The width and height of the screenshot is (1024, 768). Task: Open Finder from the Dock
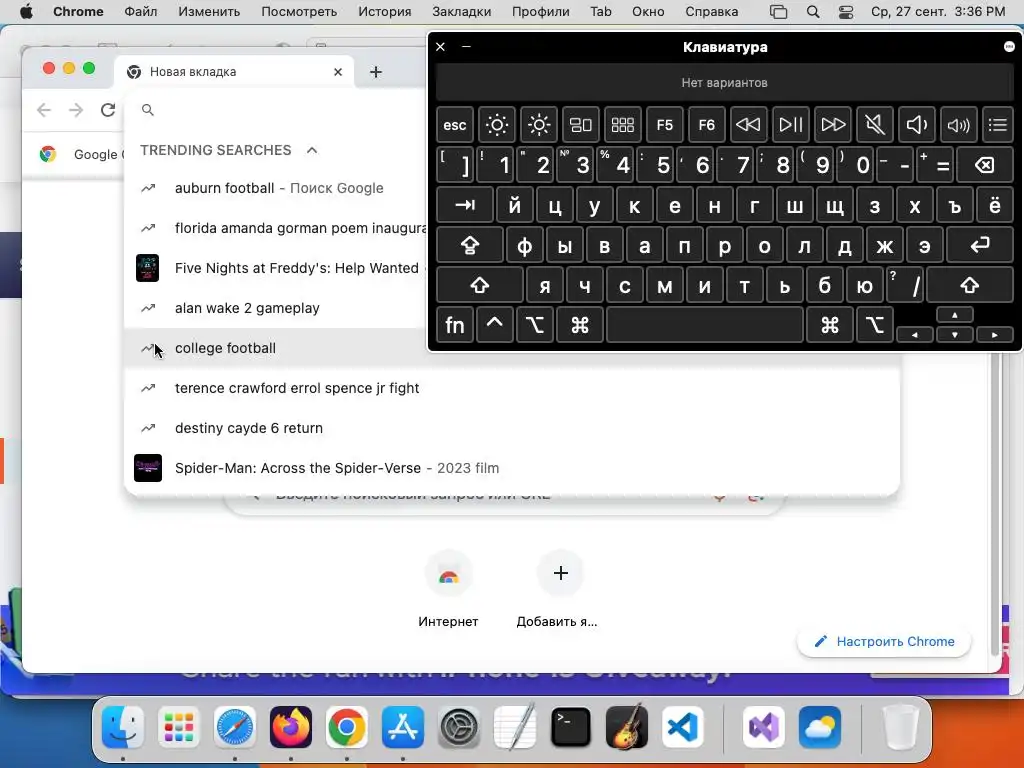[123, 727]
